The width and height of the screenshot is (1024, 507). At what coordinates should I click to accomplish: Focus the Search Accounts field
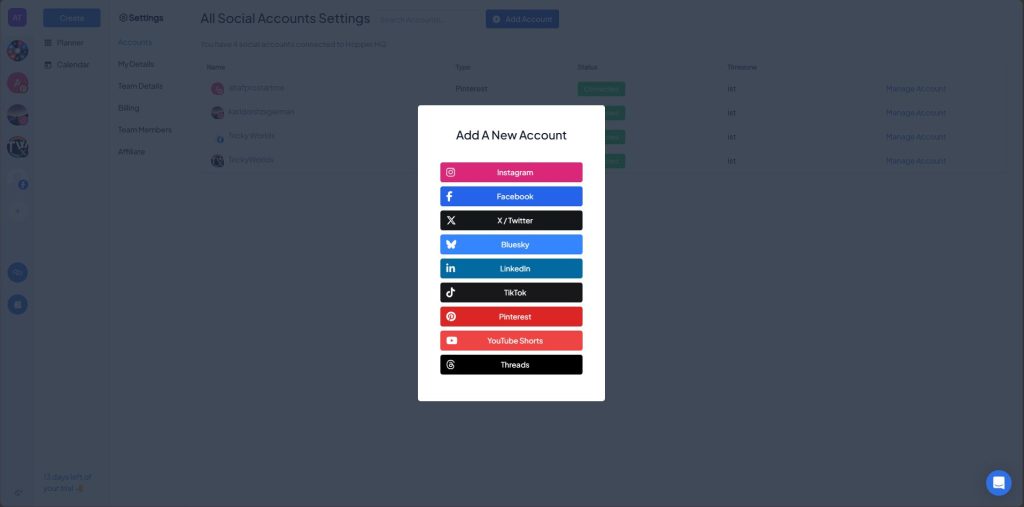pos(428,20)
